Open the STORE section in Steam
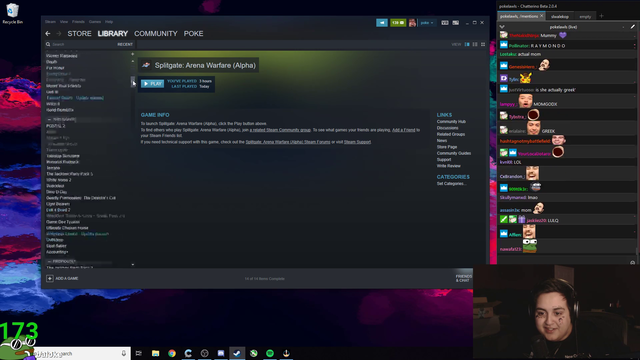This screenshot has width=640, height=360. click(79, 33)
